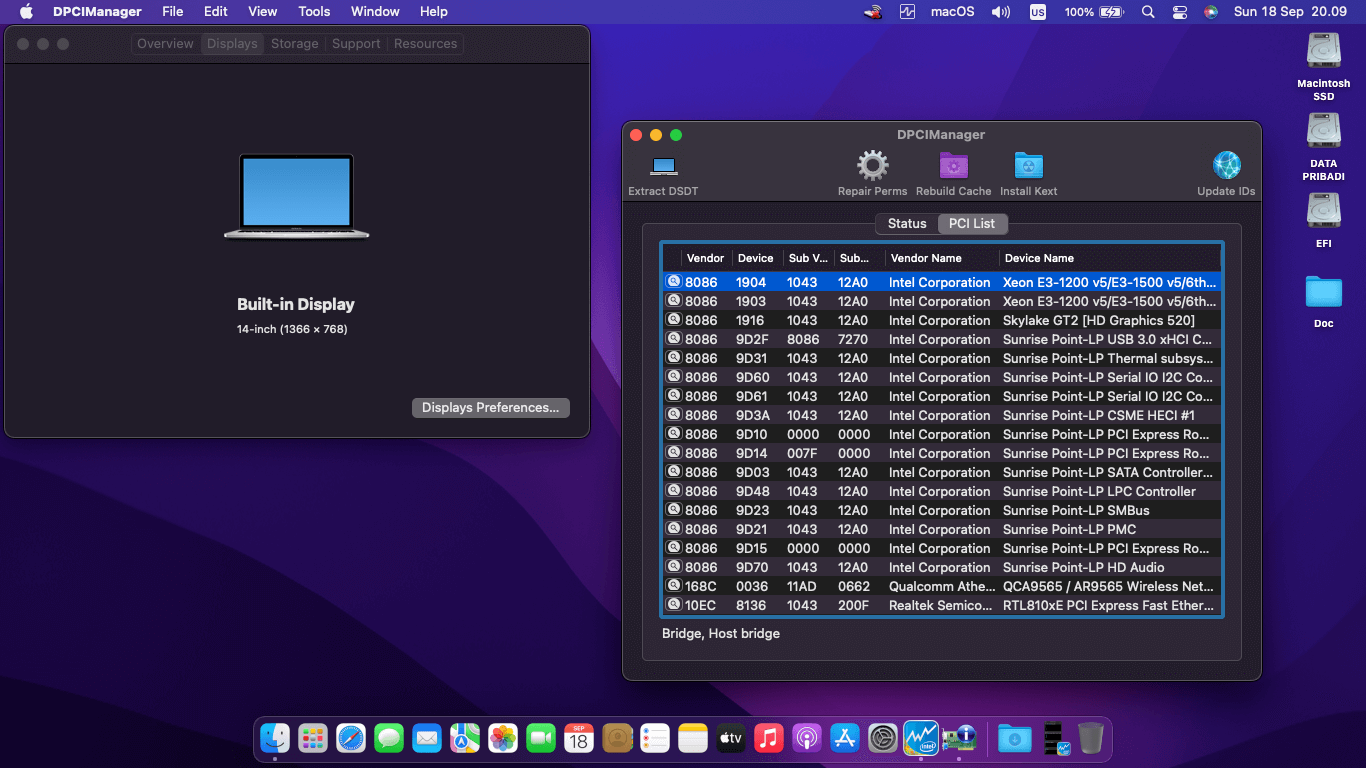Select Sunrise Point-LP PMC row

pyautogui.click(x=941, y=529)
